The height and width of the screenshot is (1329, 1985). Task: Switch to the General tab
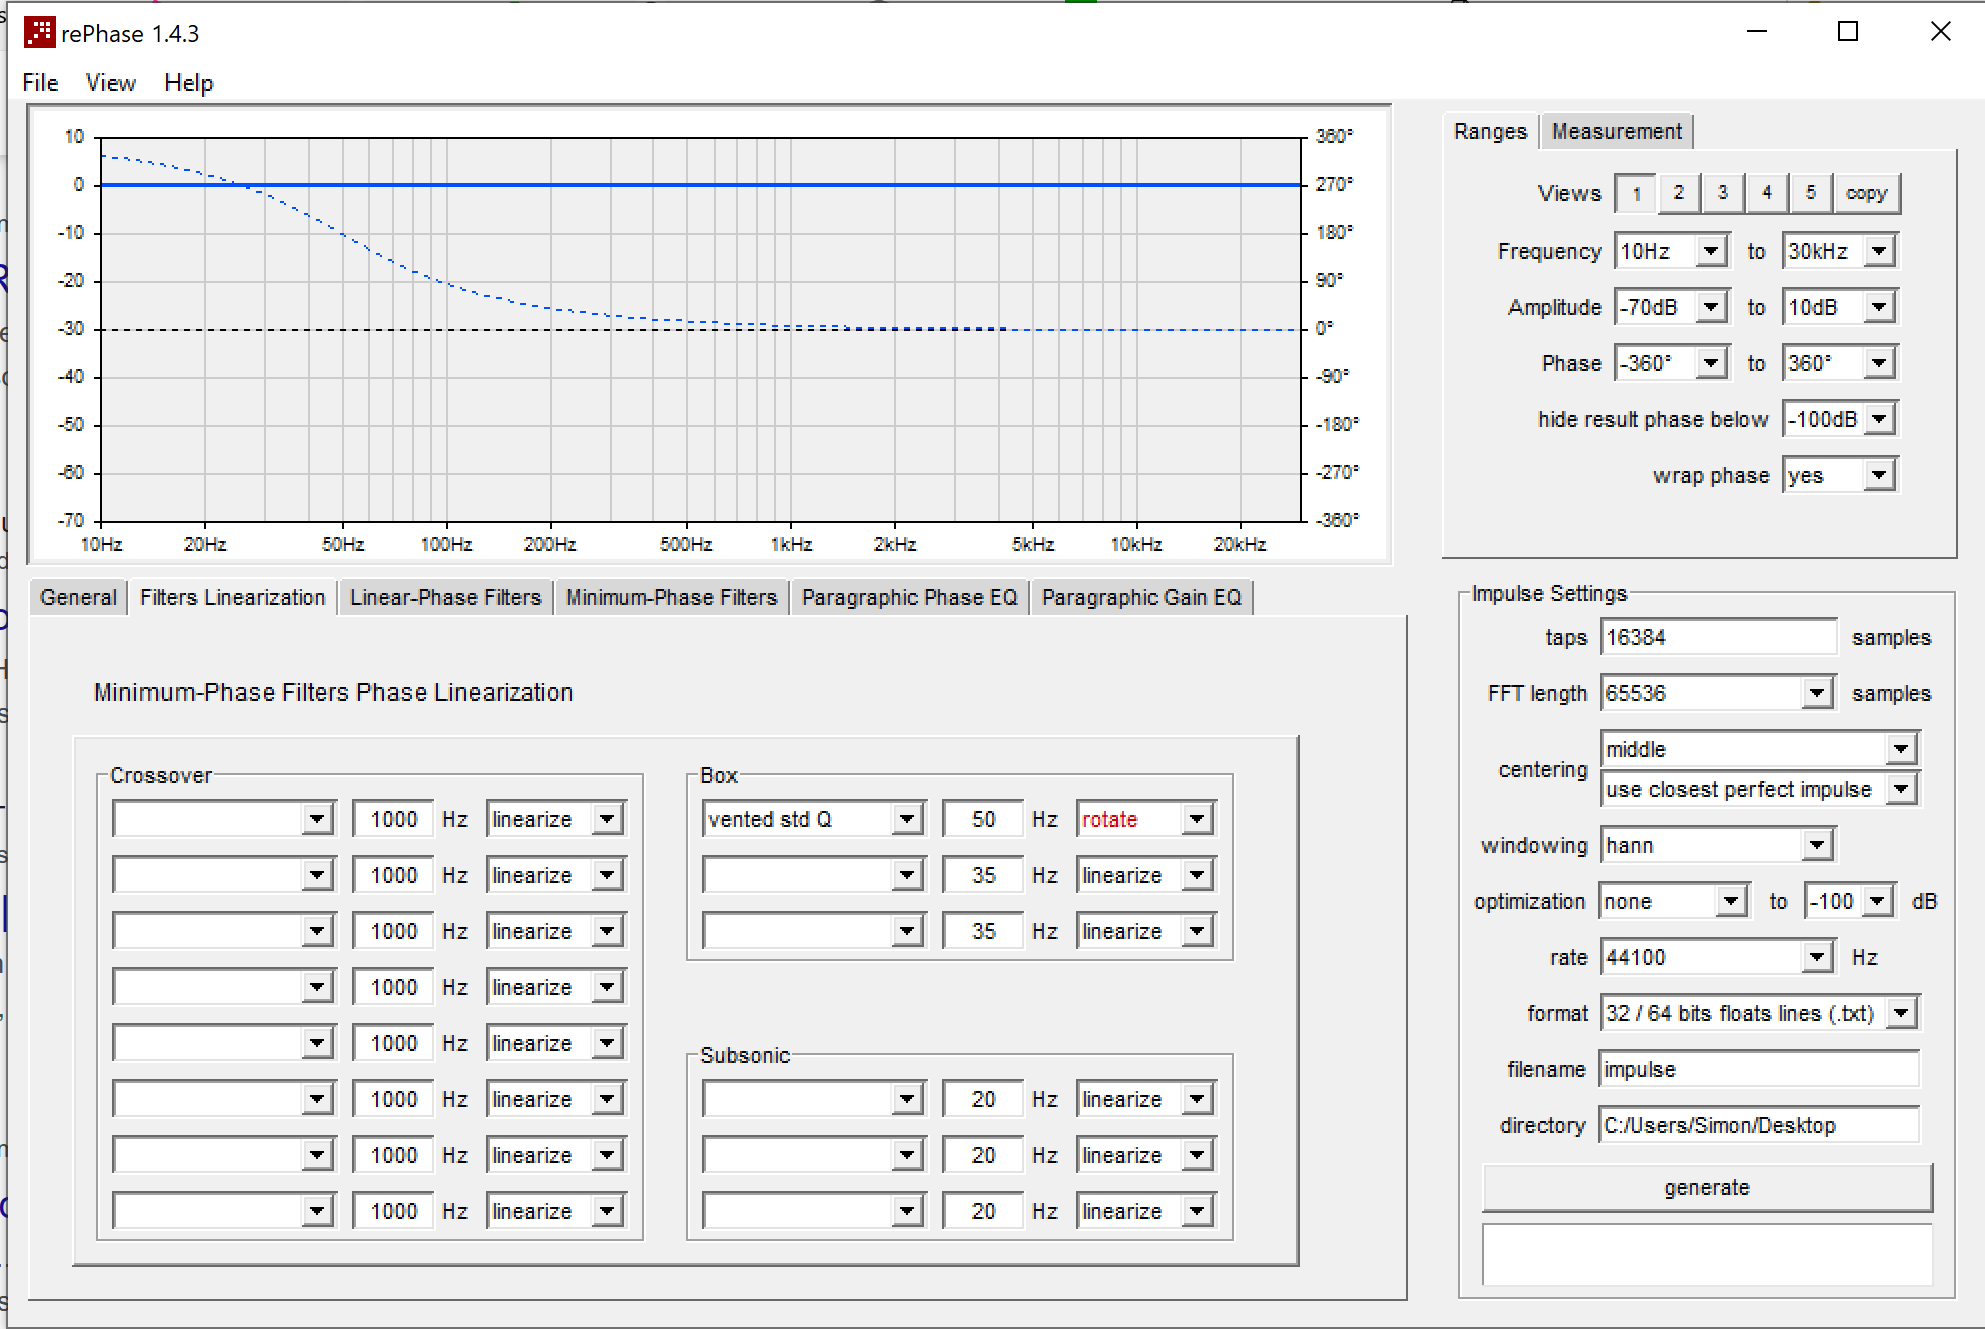tap(78, 598)
